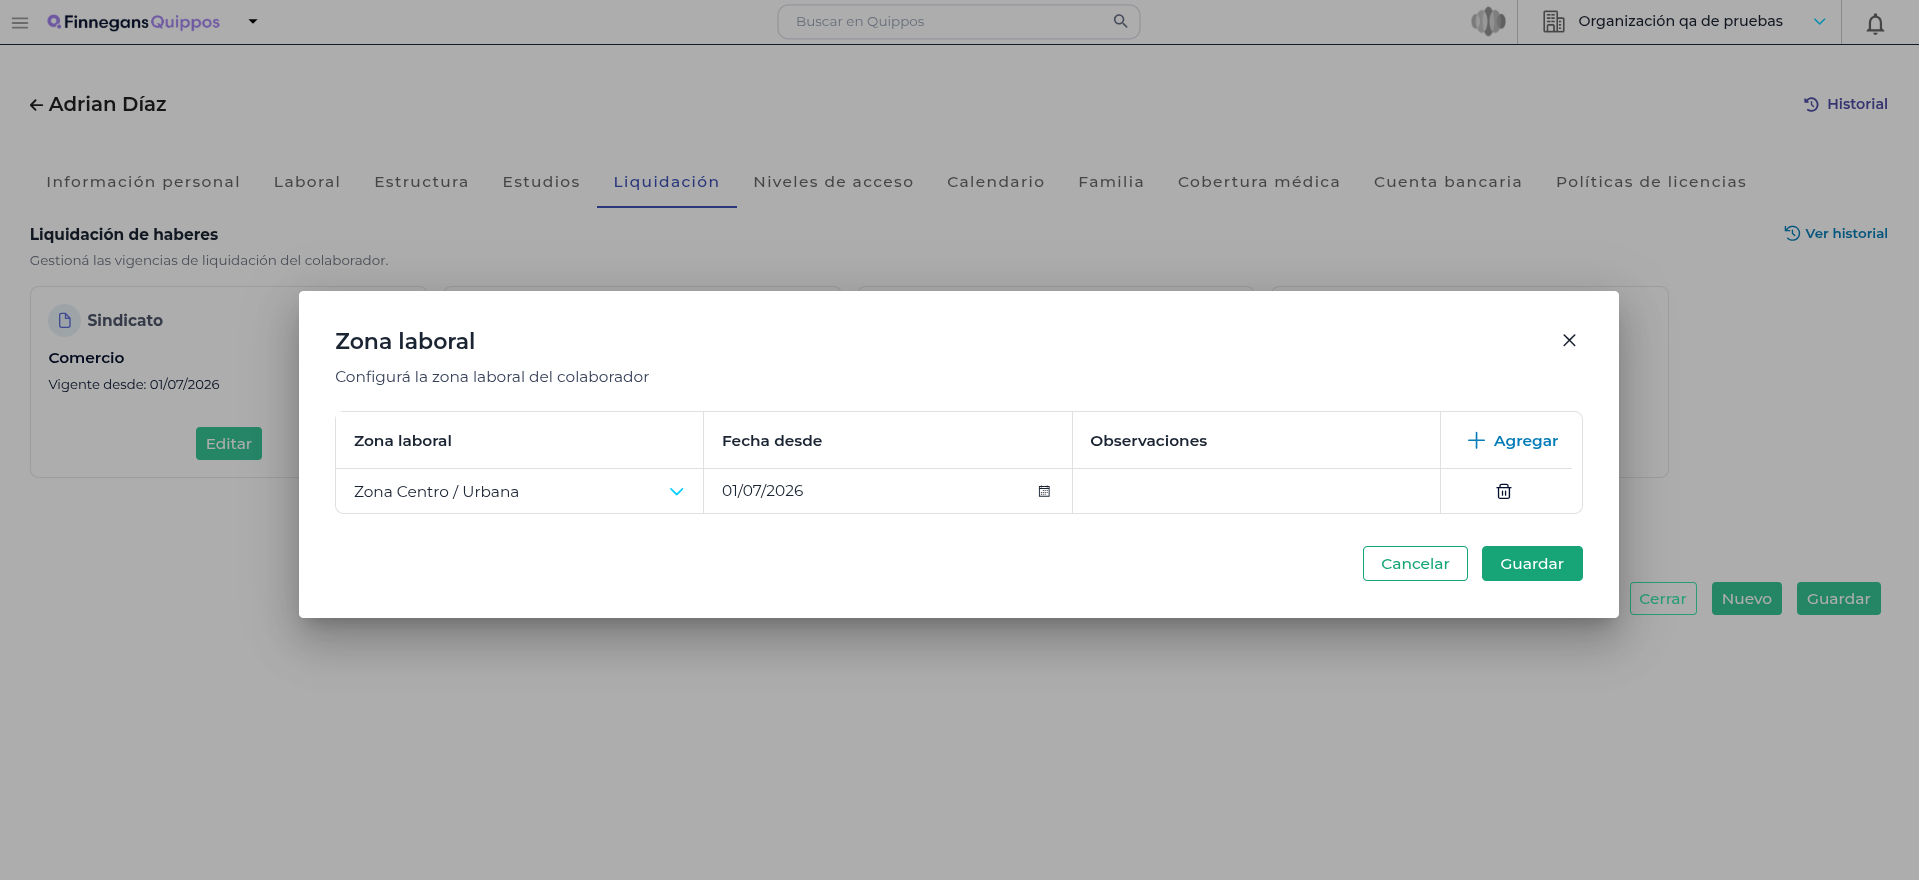This screenshot has height=880, width=1919.
Task: Click the Comercio text on Sindicato card
Action: tap(87, 358)
